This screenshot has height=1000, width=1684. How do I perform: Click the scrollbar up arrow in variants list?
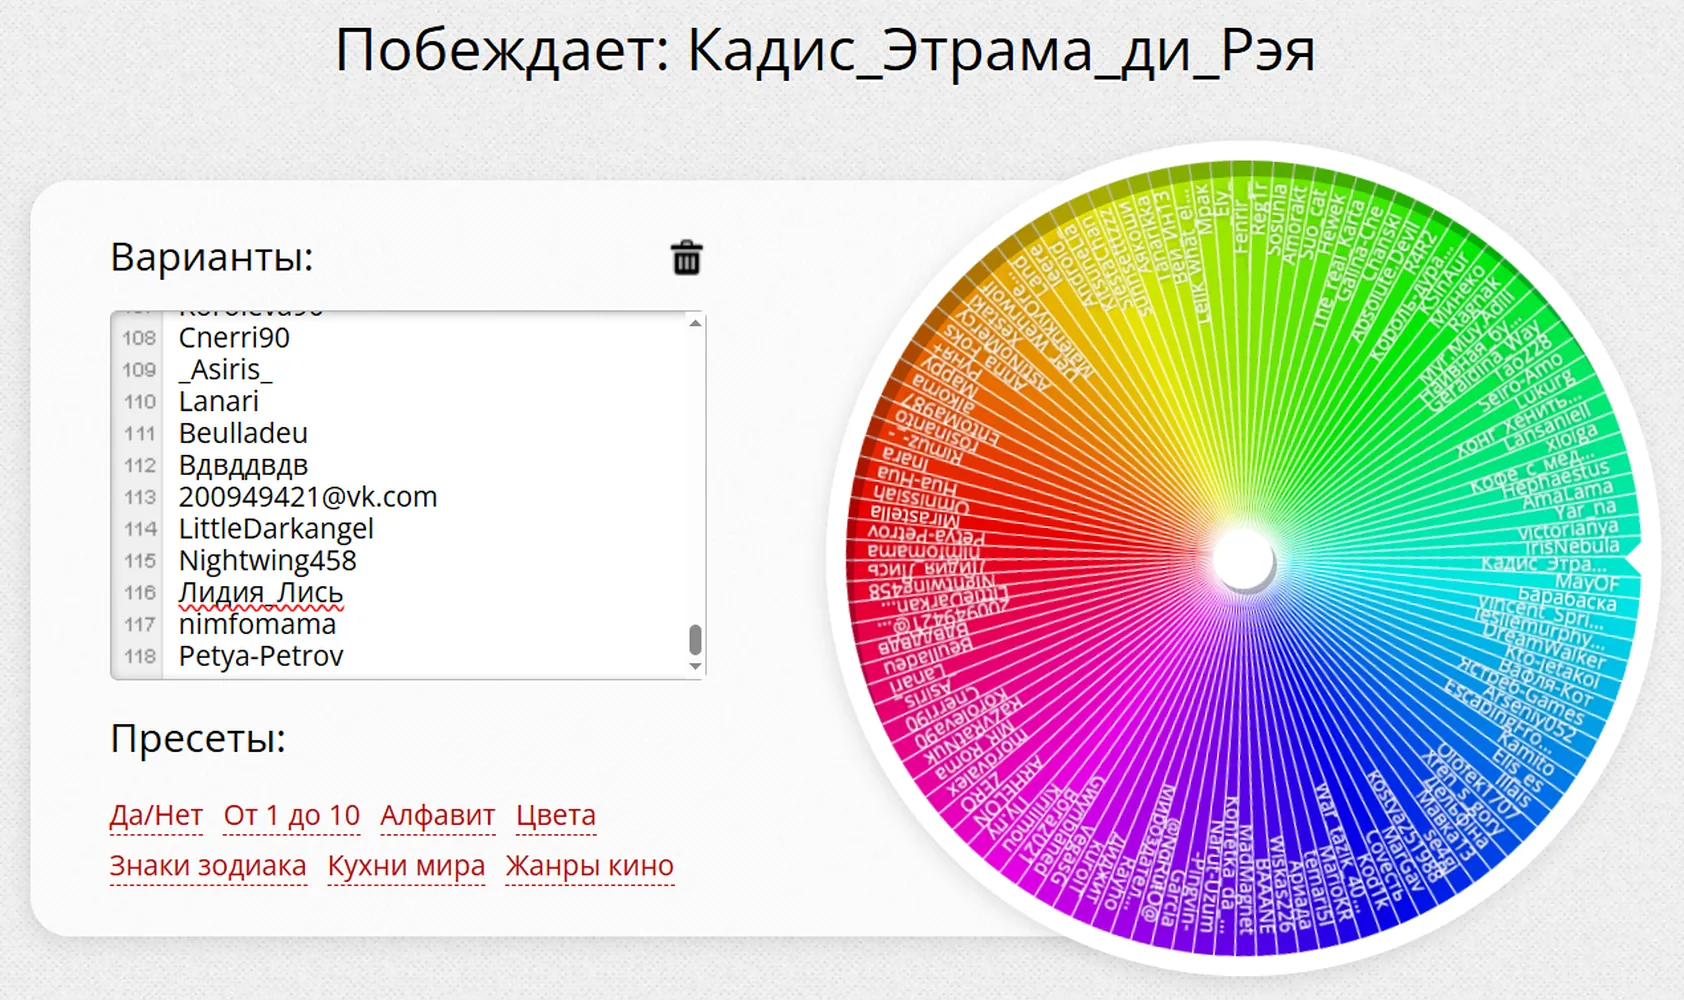[695, 323]
